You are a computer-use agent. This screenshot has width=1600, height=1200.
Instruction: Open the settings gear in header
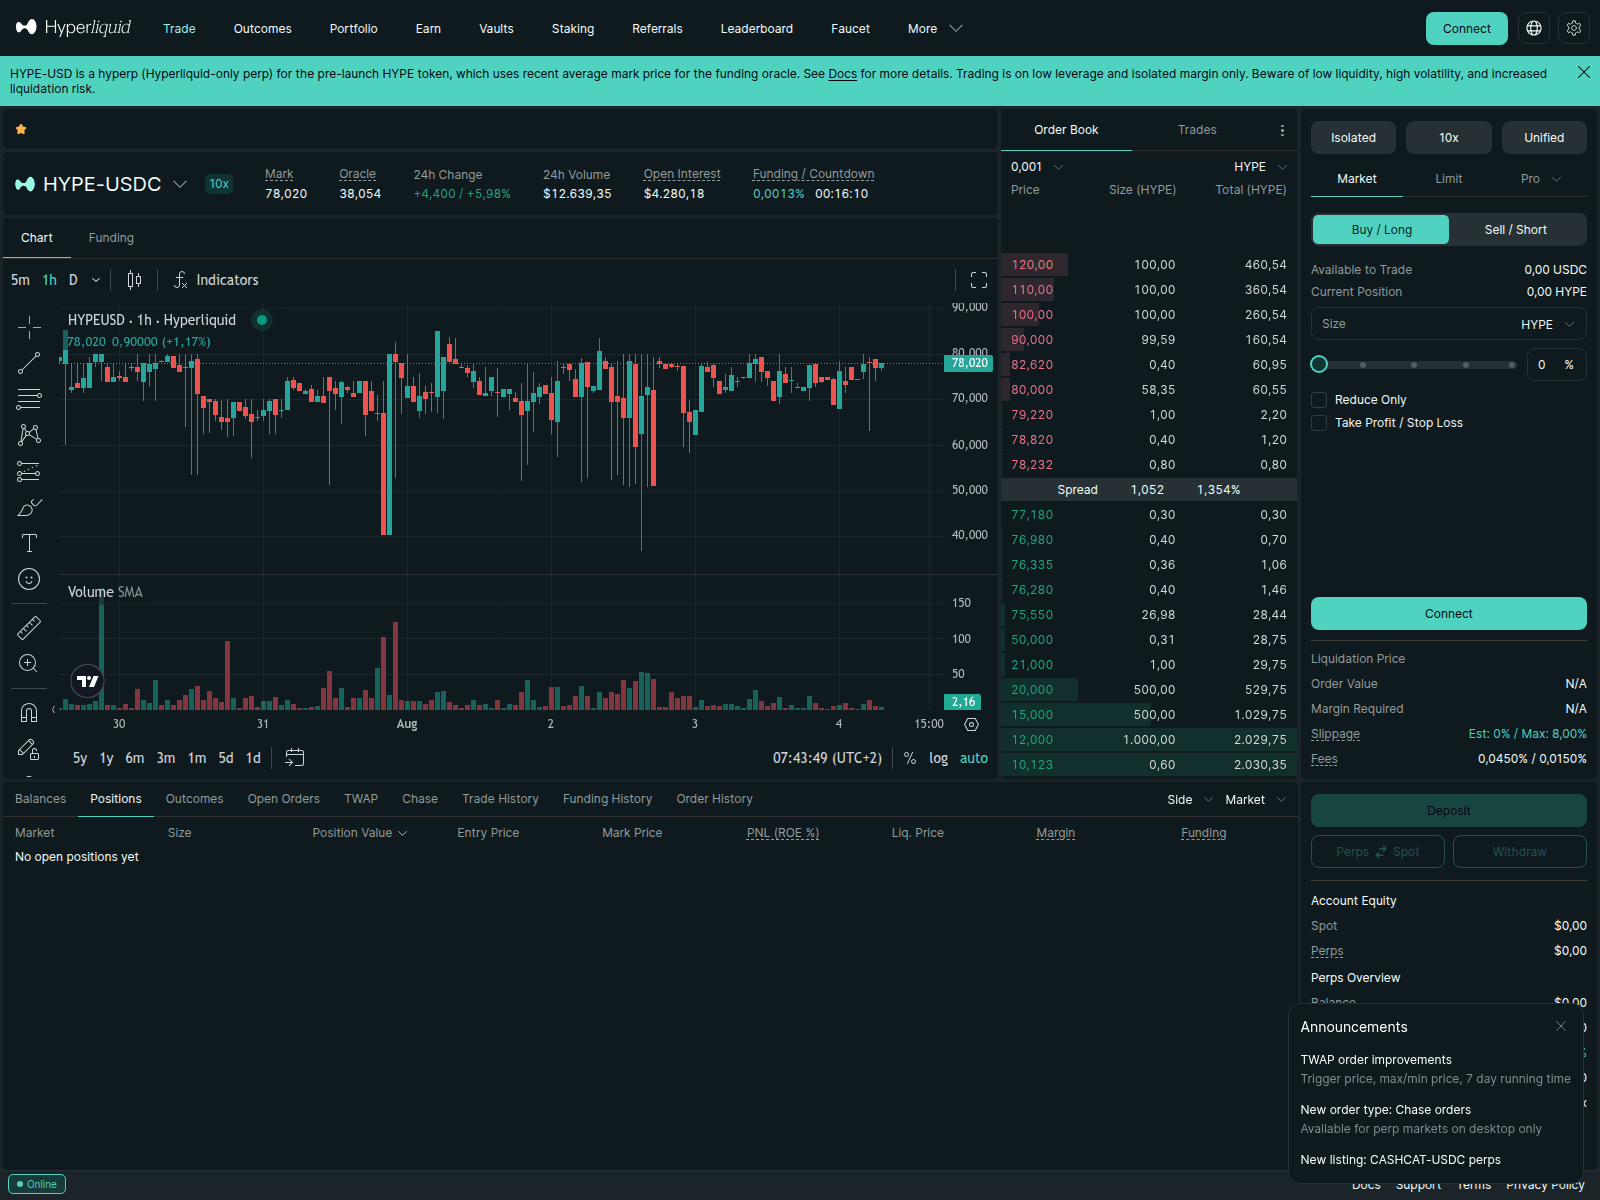tap(1574, 28)
